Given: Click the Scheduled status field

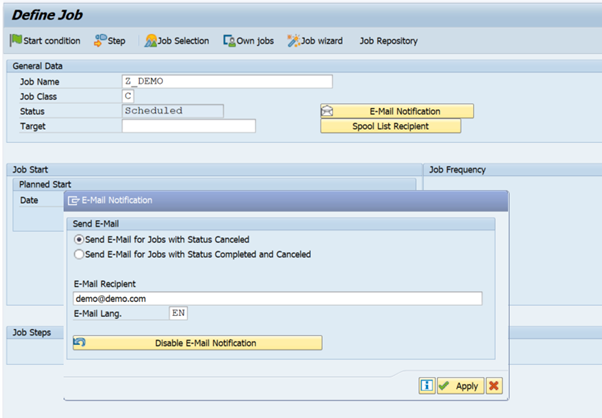Looking at the screenshot, I should point(173,111).
